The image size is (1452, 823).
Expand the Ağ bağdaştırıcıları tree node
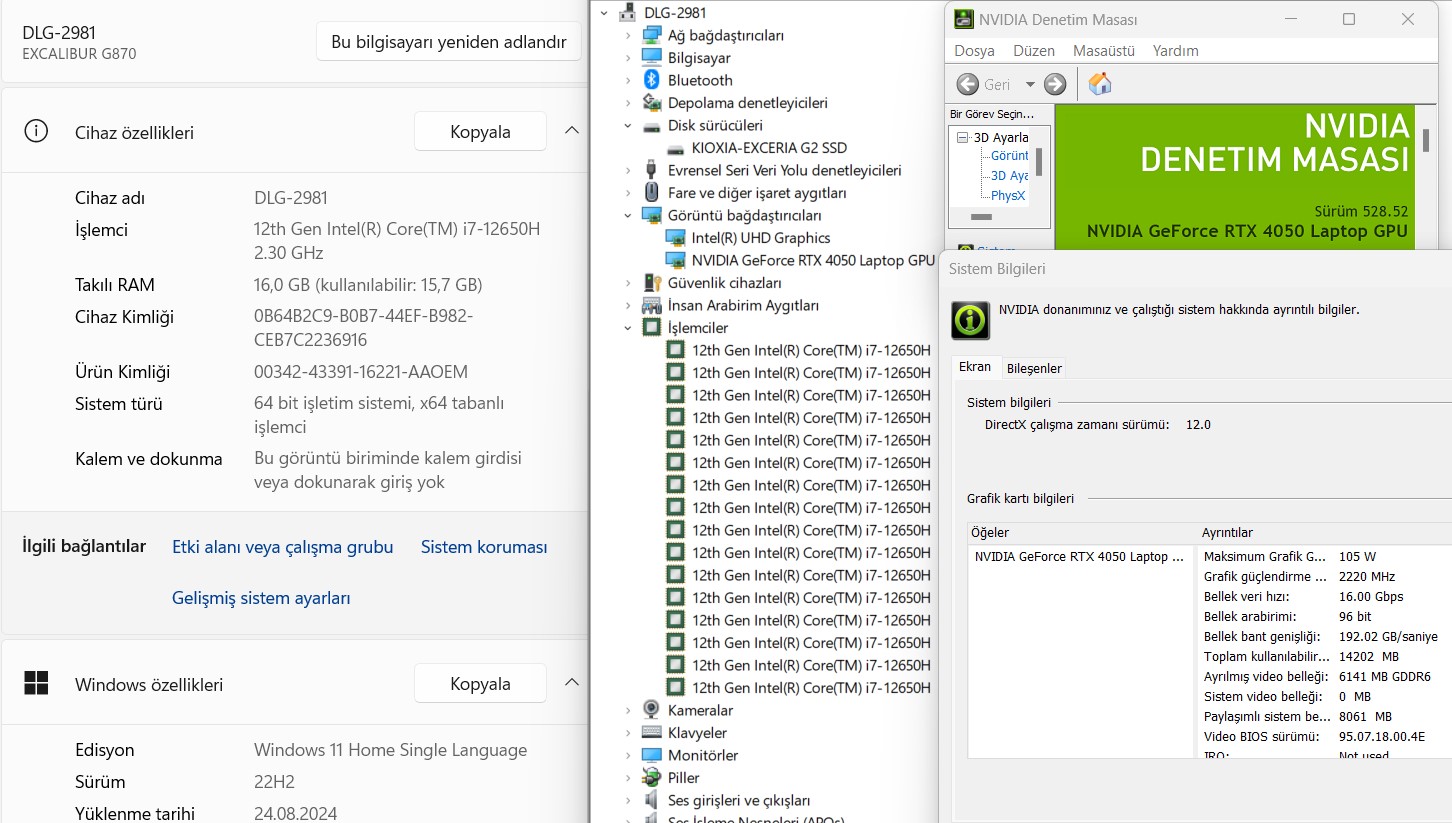628,35
